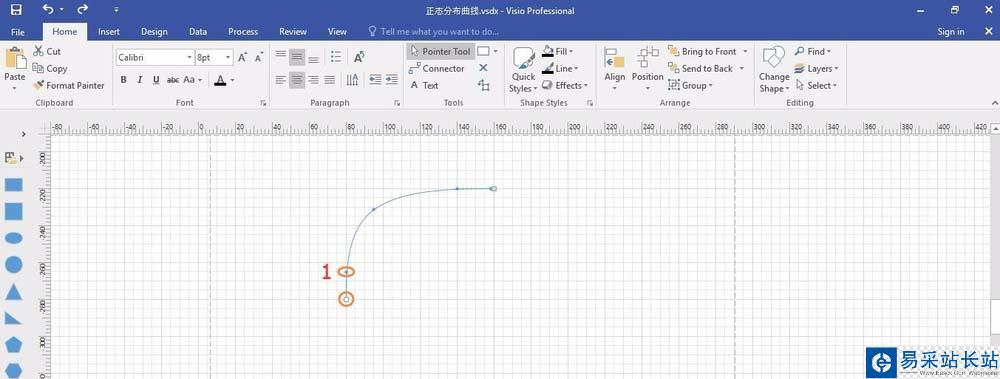Click the Tell me what you want field

pyautogui.click(x=434, y=31)
